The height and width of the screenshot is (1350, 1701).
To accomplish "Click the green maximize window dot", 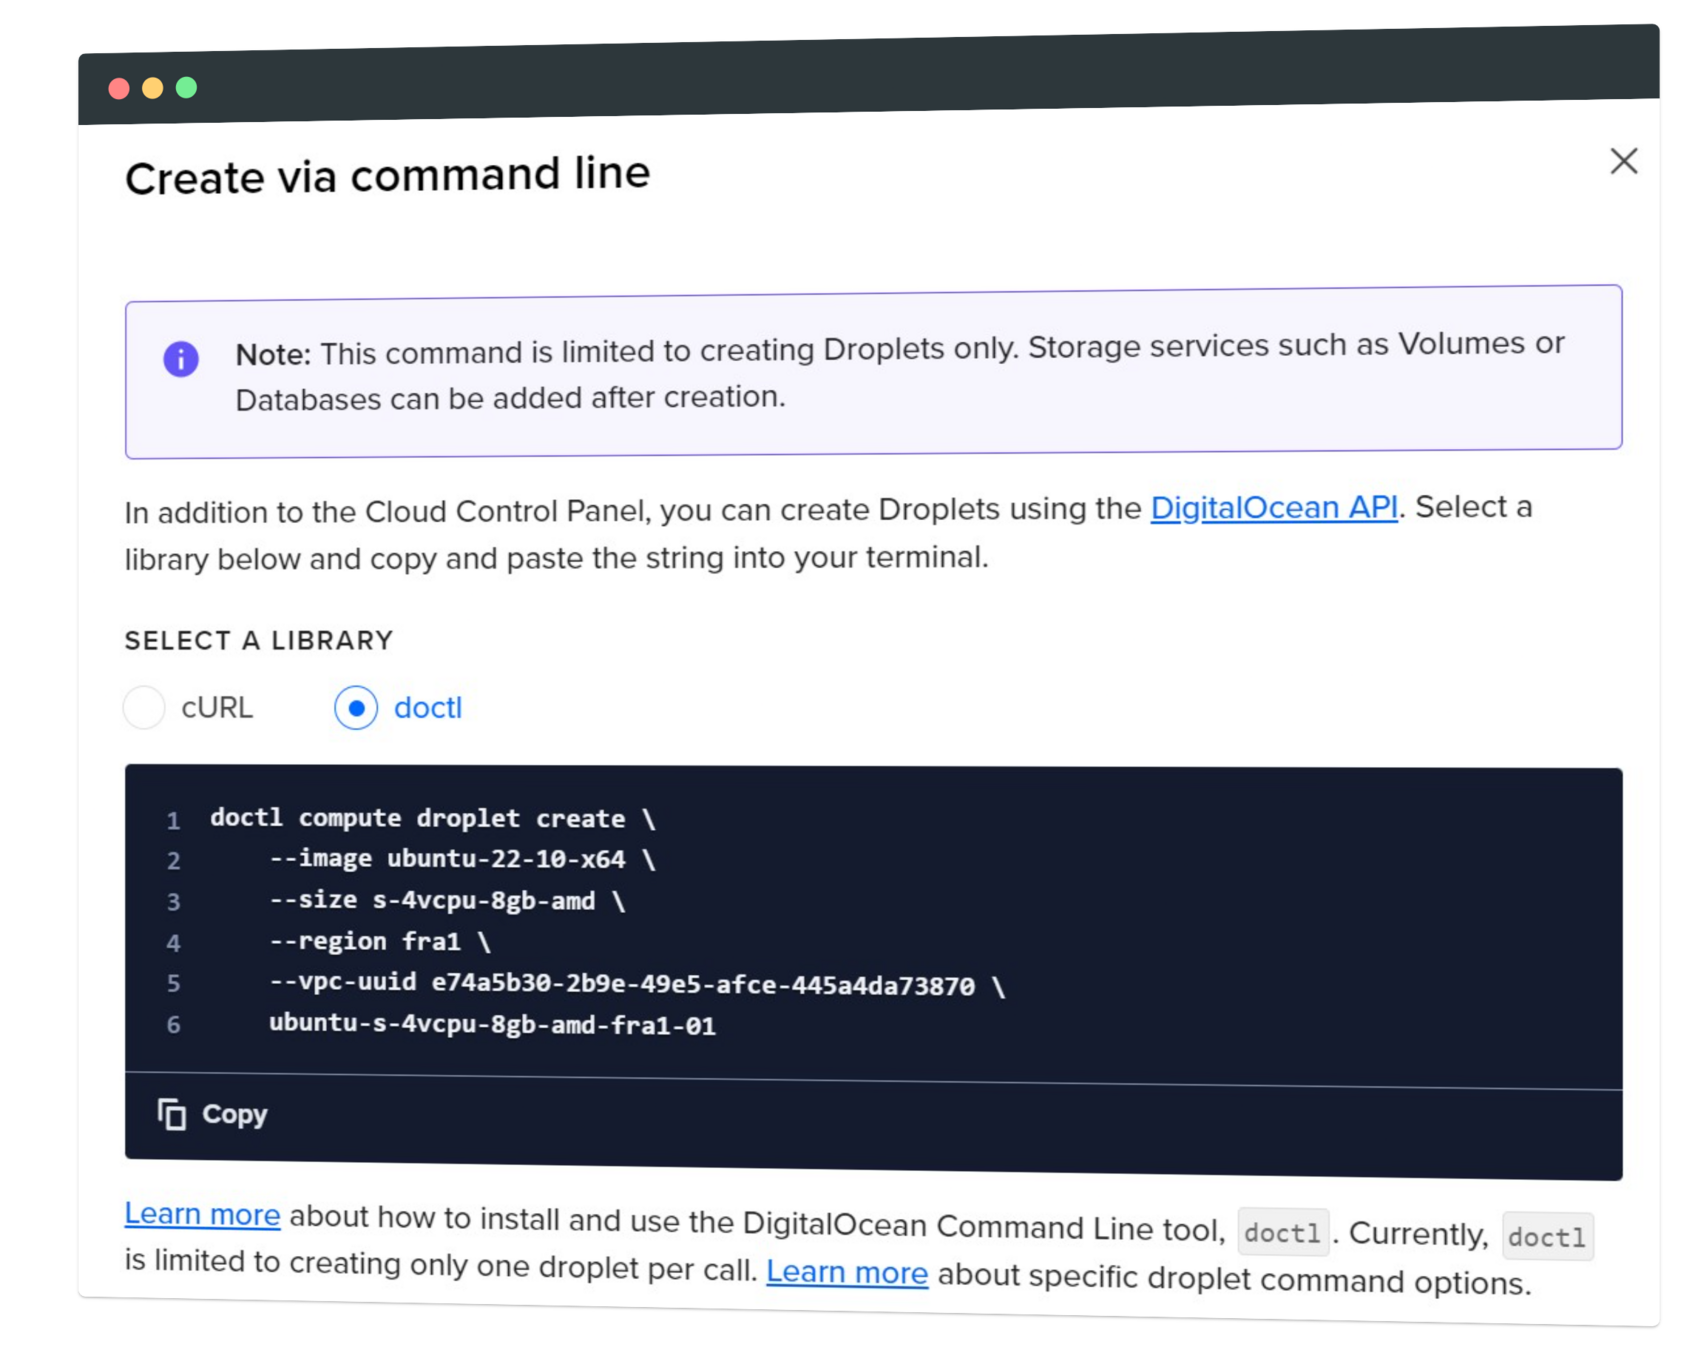I will 186,88.
